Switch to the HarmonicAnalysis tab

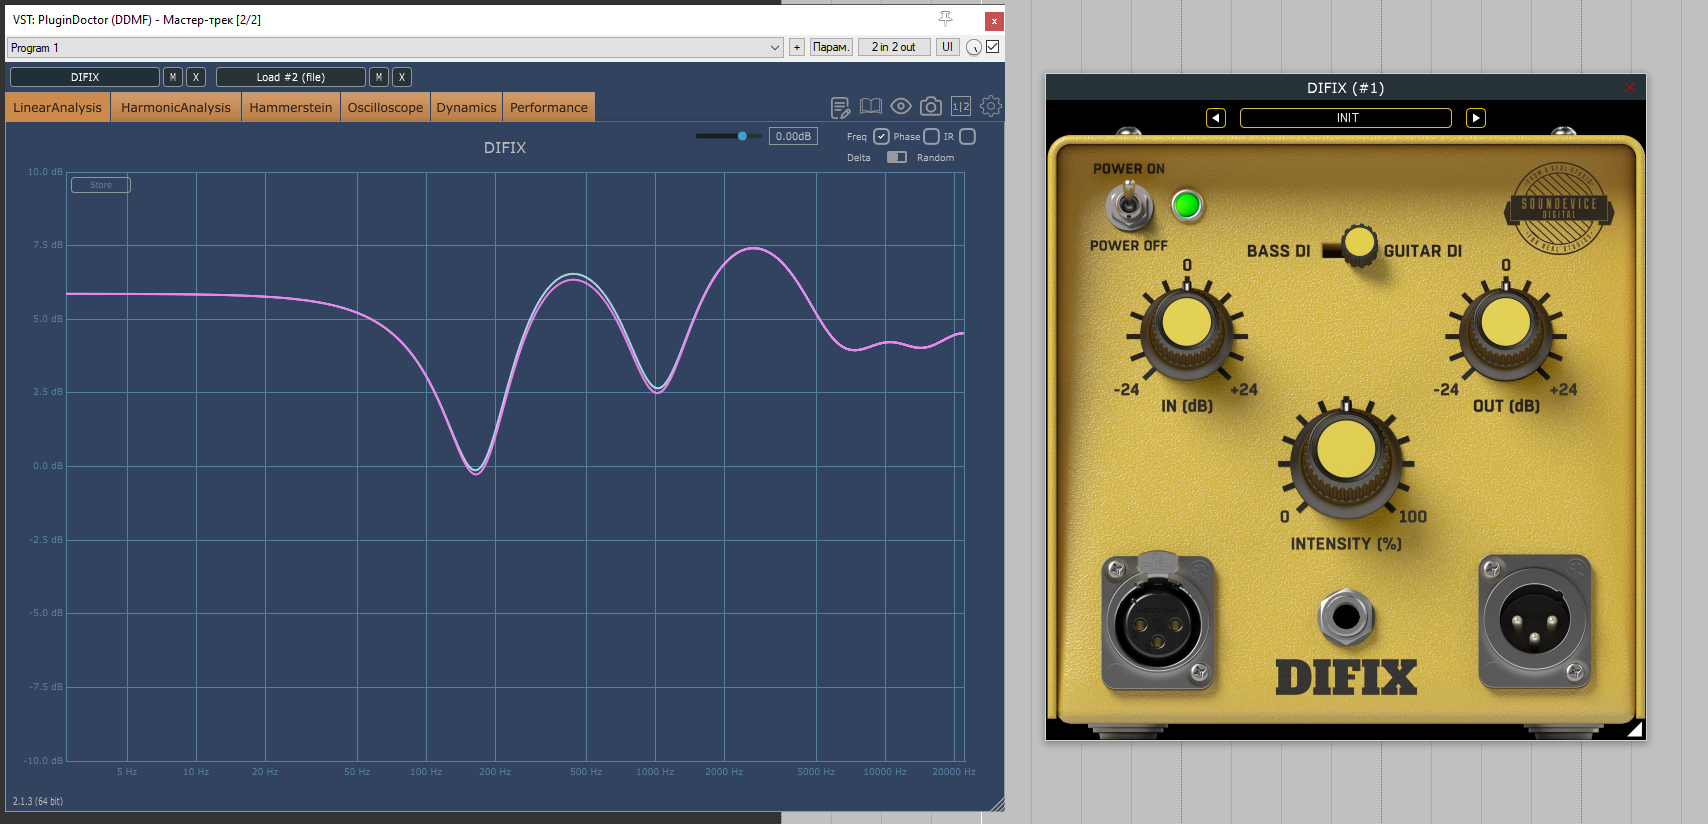point(176,107)
